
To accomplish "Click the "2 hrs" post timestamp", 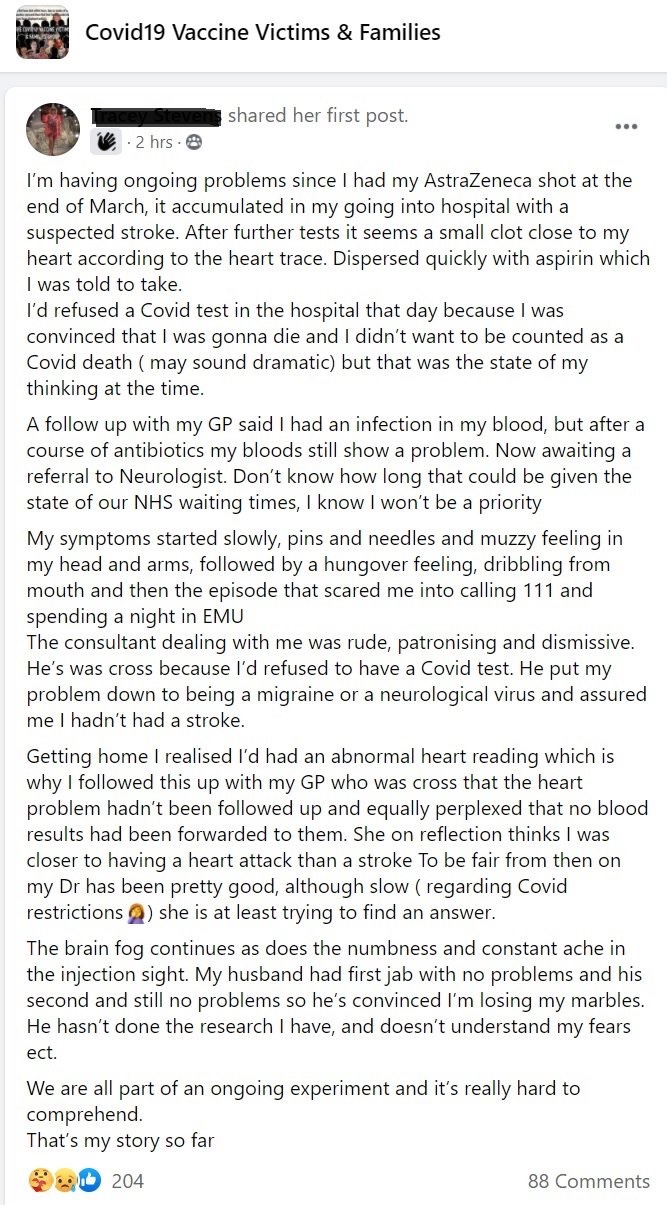I will (x=154, y=143).
